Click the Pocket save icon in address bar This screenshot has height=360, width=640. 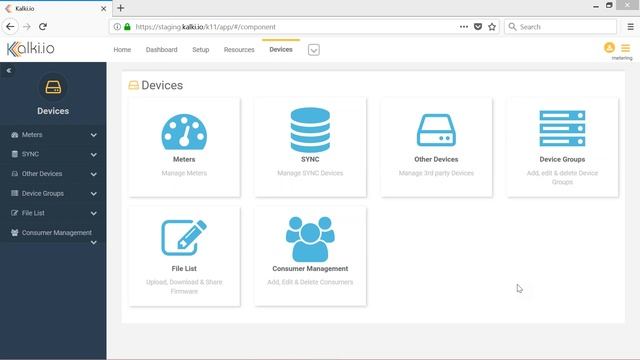tap(478, 27)
